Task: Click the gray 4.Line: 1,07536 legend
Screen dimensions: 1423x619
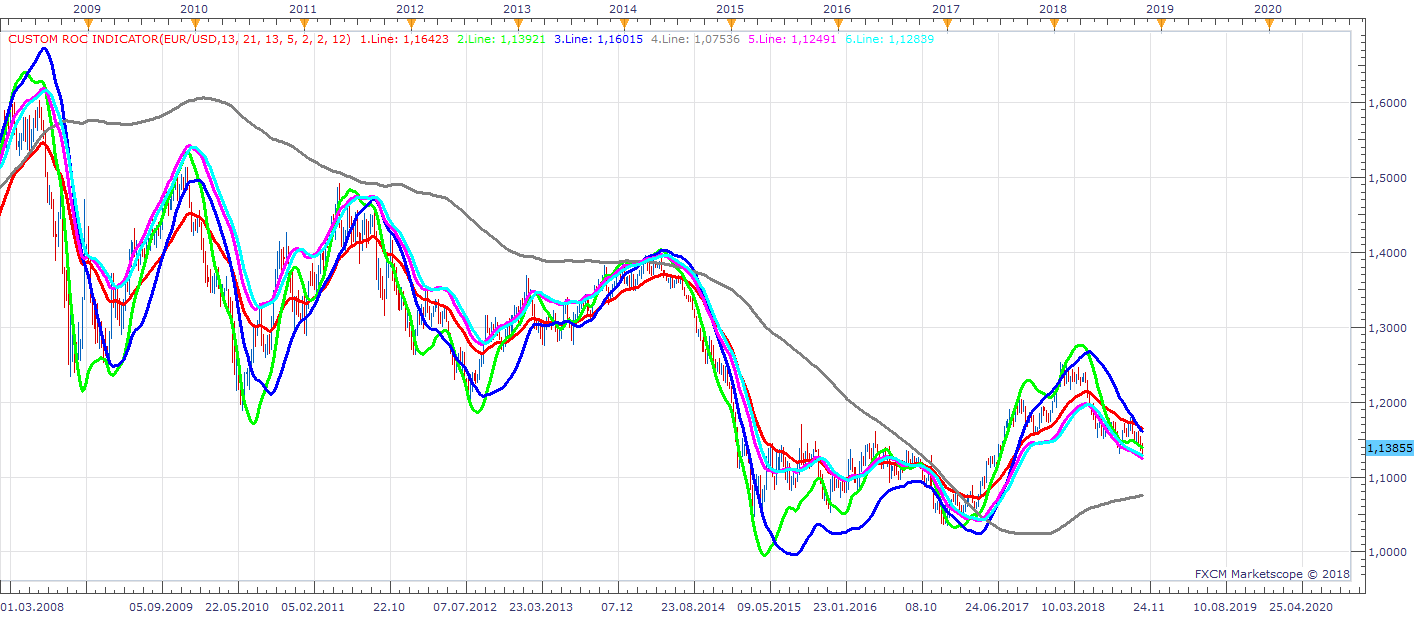Action: 695,40
